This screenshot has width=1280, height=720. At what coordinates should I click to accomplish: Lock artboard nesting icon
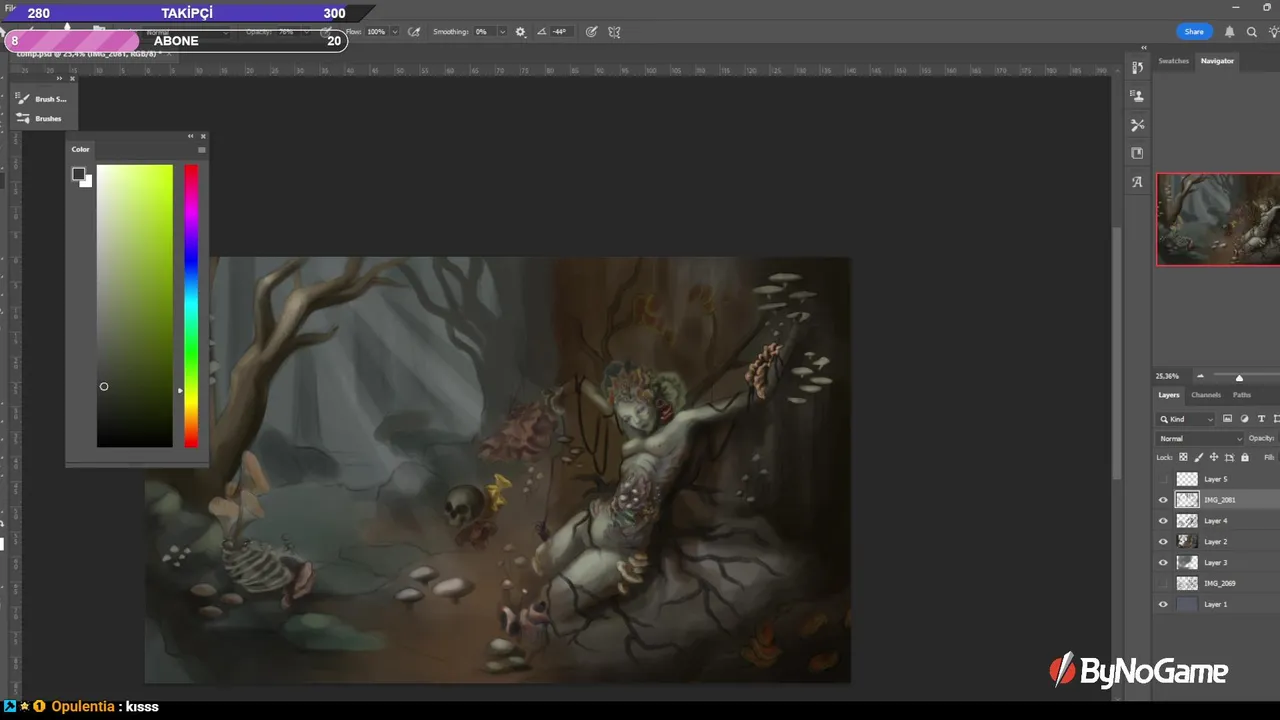[1229, 457]
